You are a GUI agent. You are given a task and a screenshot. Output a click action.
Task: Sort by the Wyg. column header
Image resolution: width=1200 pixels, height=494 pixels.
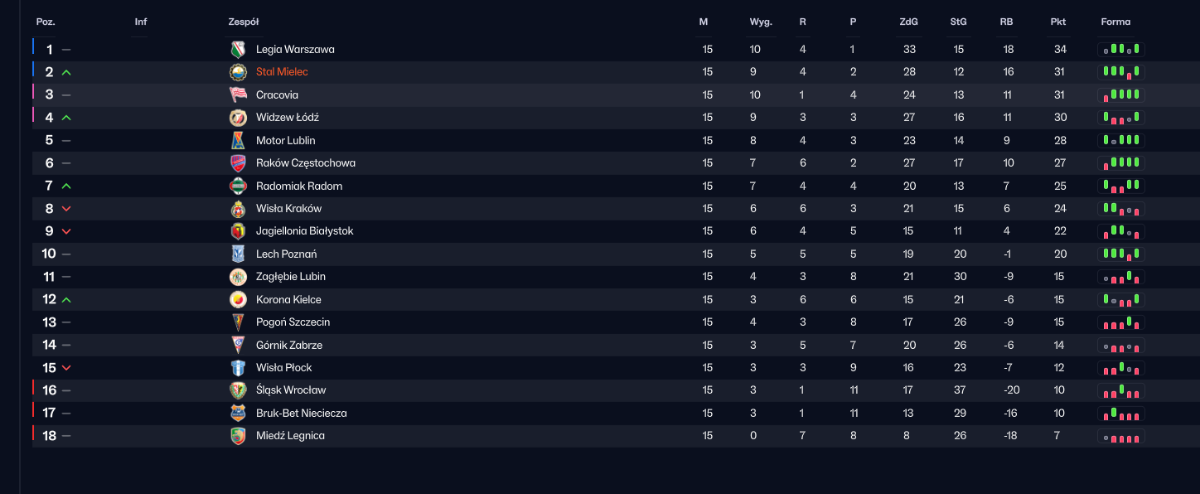point(760,21)
